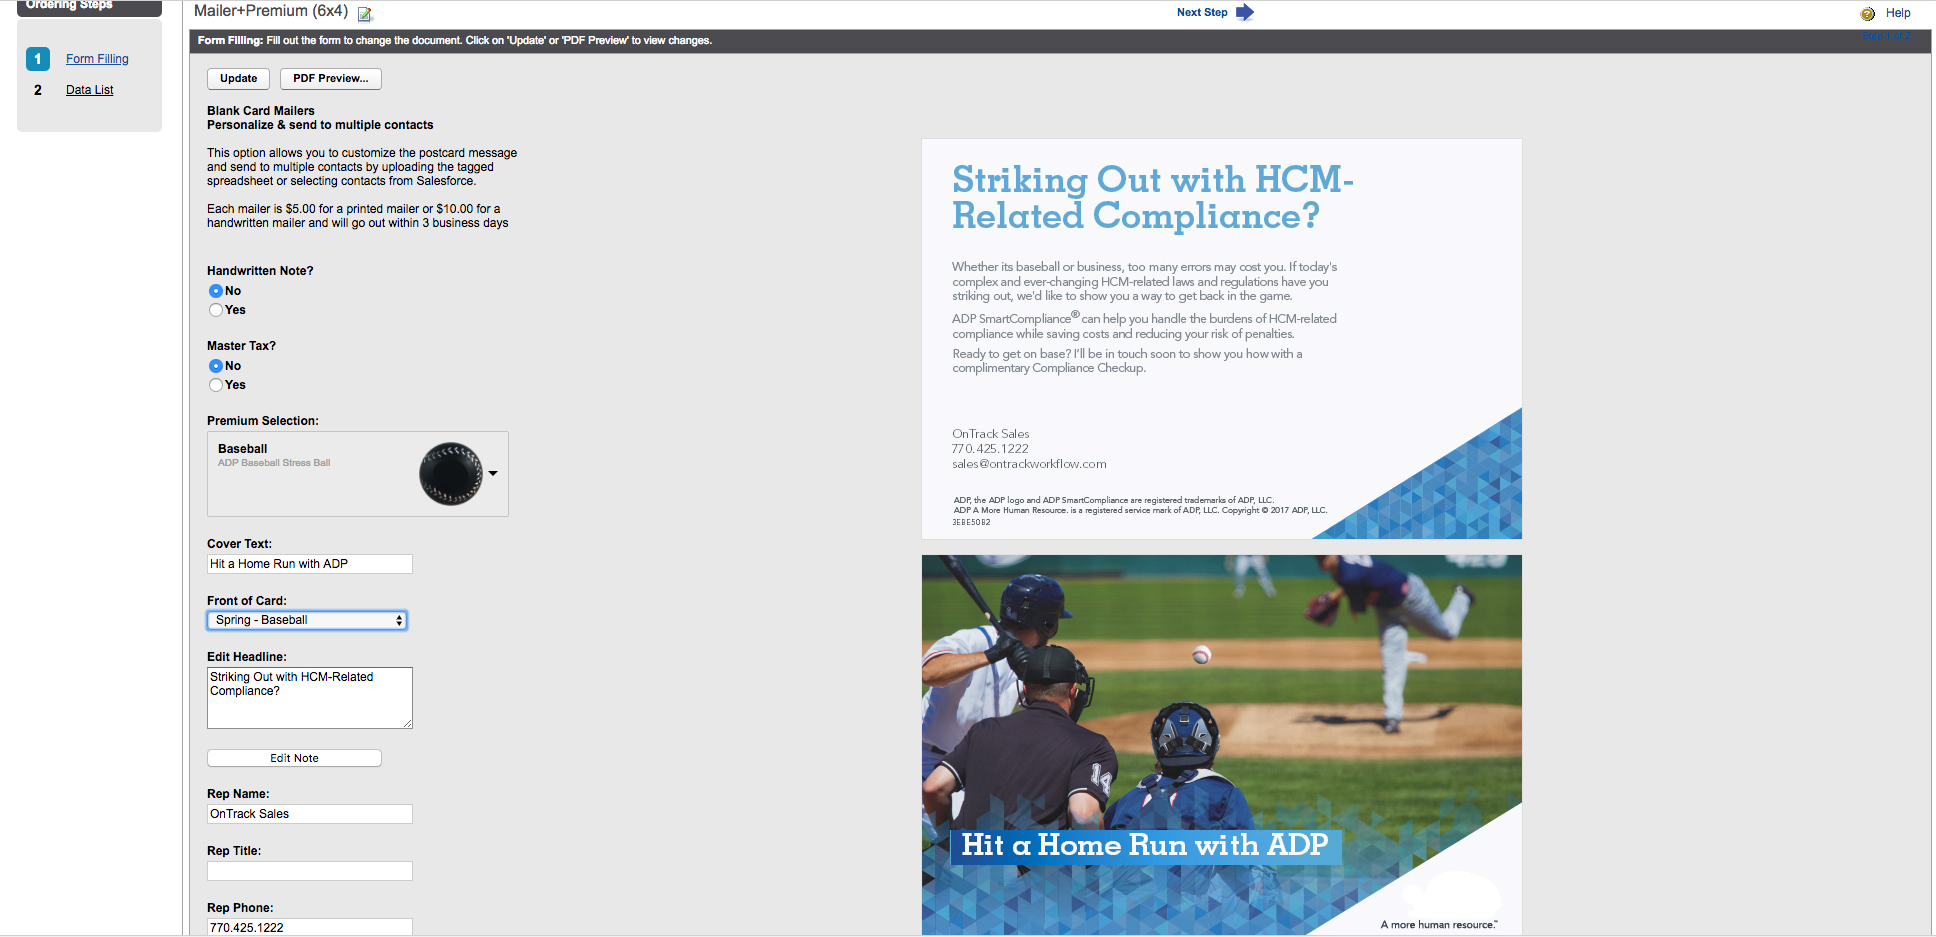The image size is (1936, 937).
Task: Open the Premium Selection Baseball dropdown
Action: coord(358,474)
